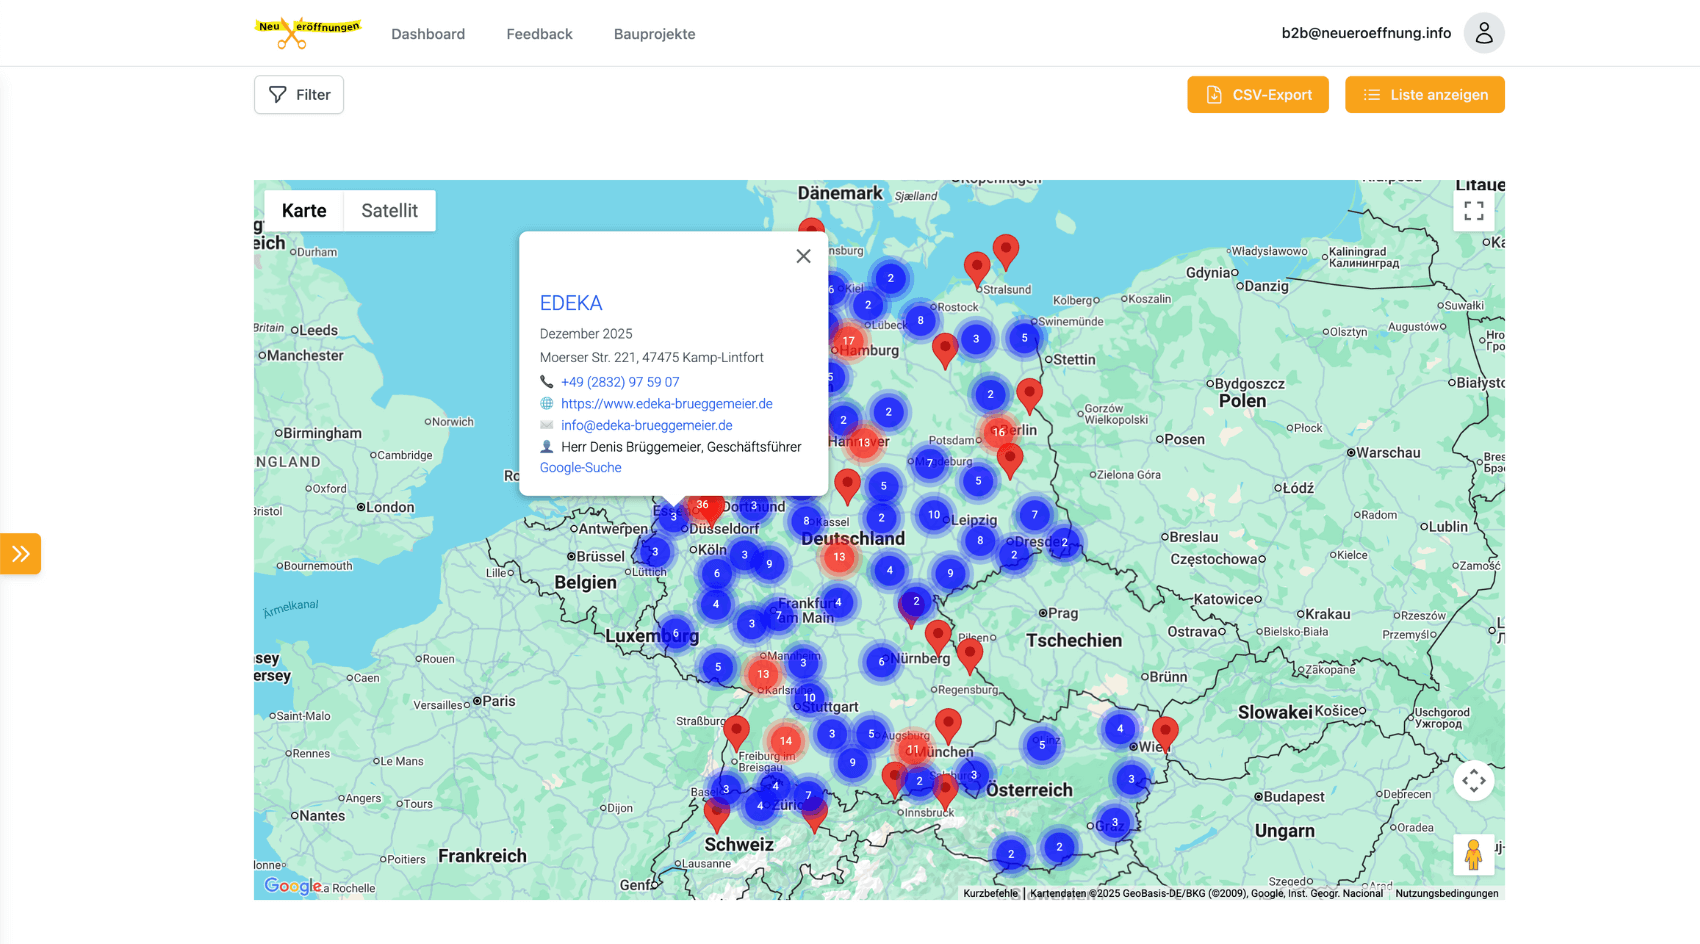The image size is (1700, 944).
Task: Click the Neueröffnungen logo
Action: 307,33
